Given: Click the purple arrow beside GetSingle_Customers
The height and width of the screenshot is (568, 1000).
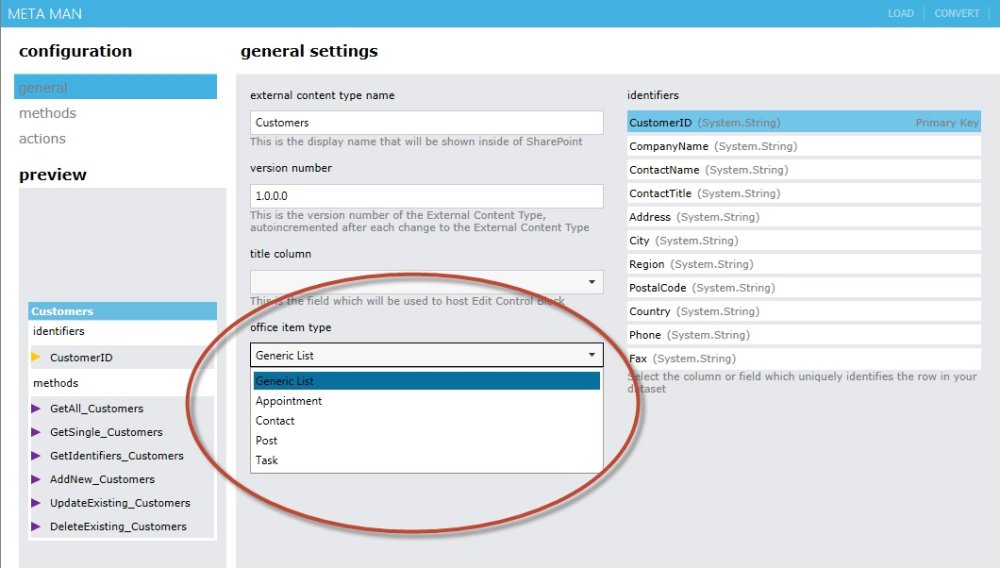Looking at the screenshot, I should 36,432.
